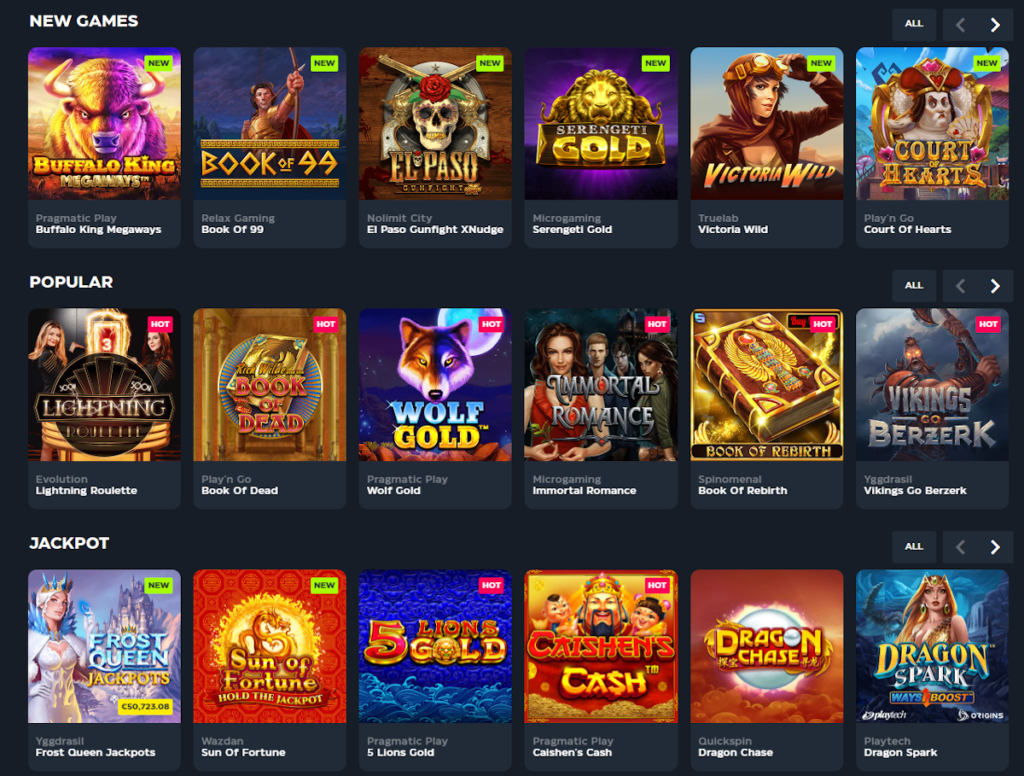1024x776 pixels.
Task: Open Book Of Rebirth game tile
Action: click(767, 385)
